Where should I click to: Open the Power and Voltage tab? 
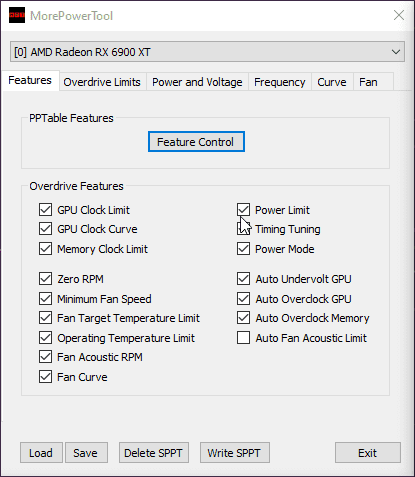point(197,82)
